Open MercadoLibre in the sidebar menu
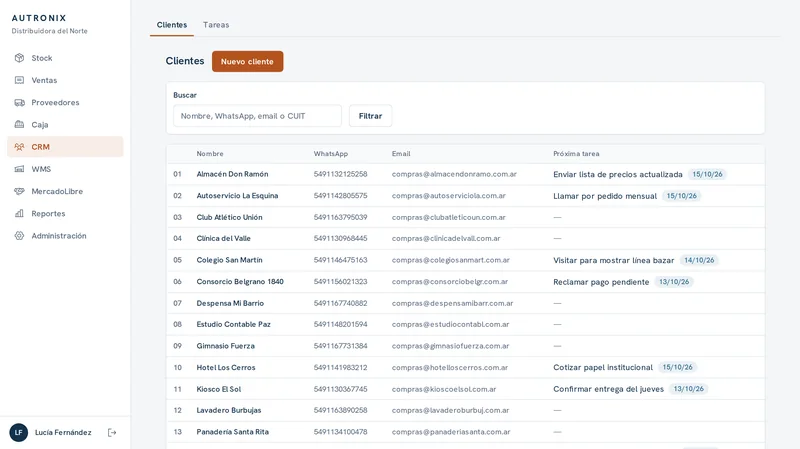800x449 pixels. [65, 191]
